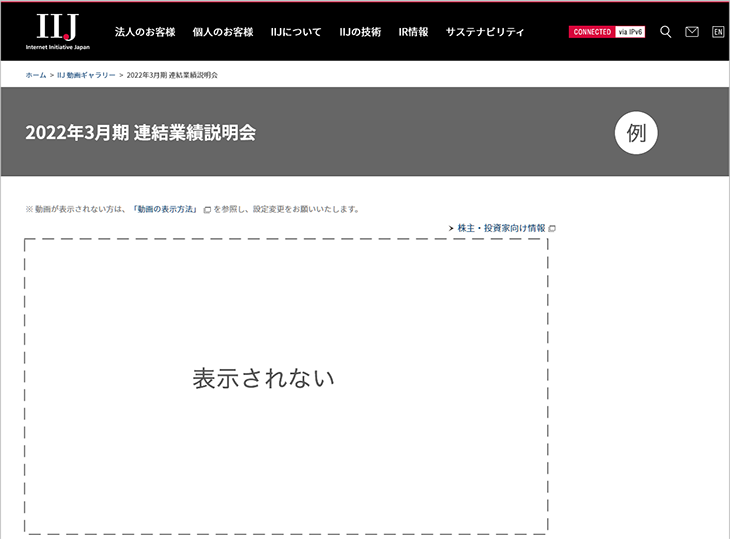Go to ホーム in the breadcrumb
The width and height of the screenshot is (730, 560).
tap(36, 75)
